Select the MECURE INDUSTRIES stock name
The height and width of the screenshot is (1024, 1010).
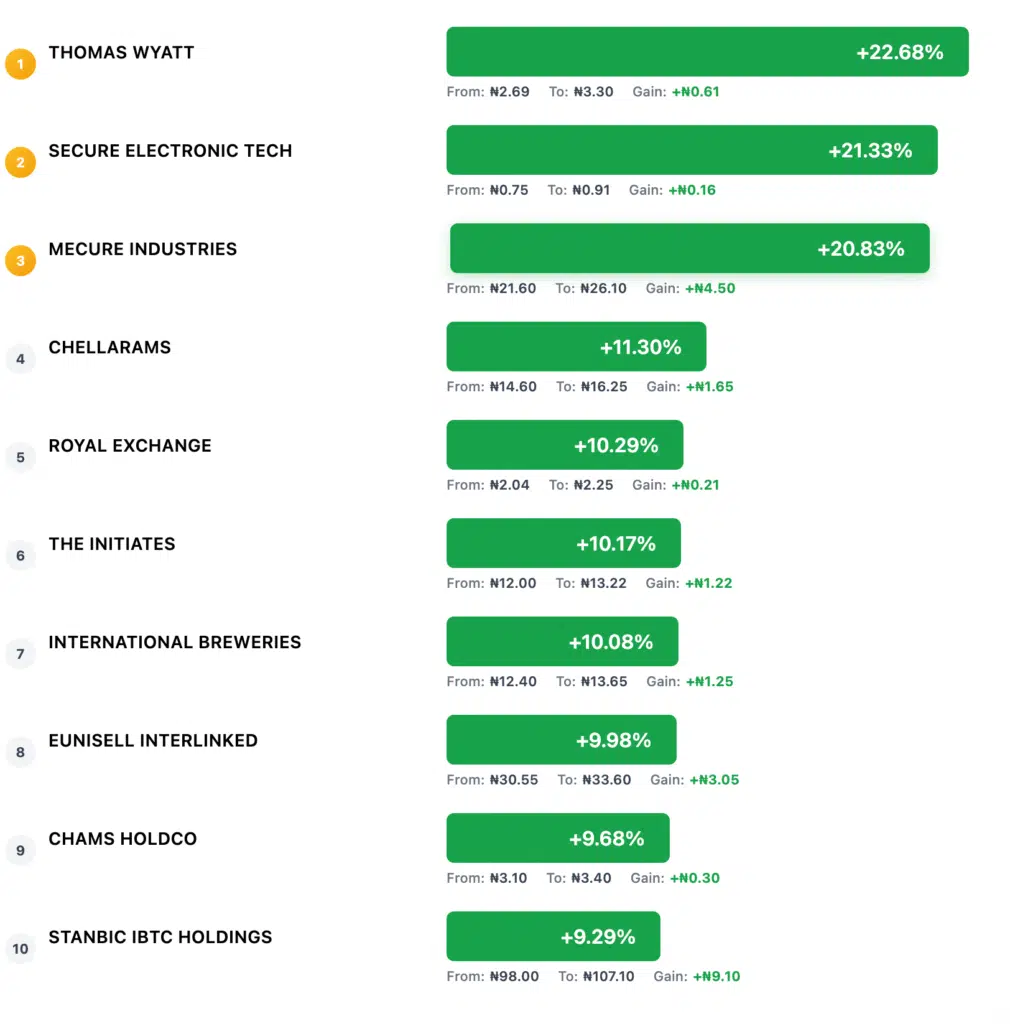coord(142,249)
